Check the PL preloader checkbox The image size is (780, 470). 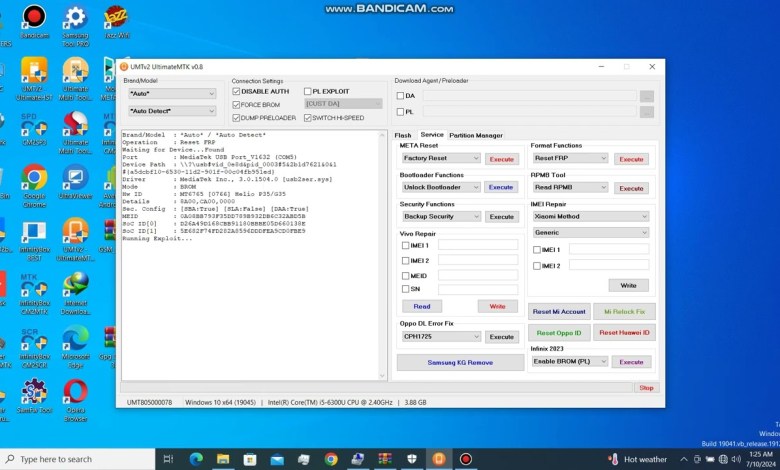pos(400,112)
